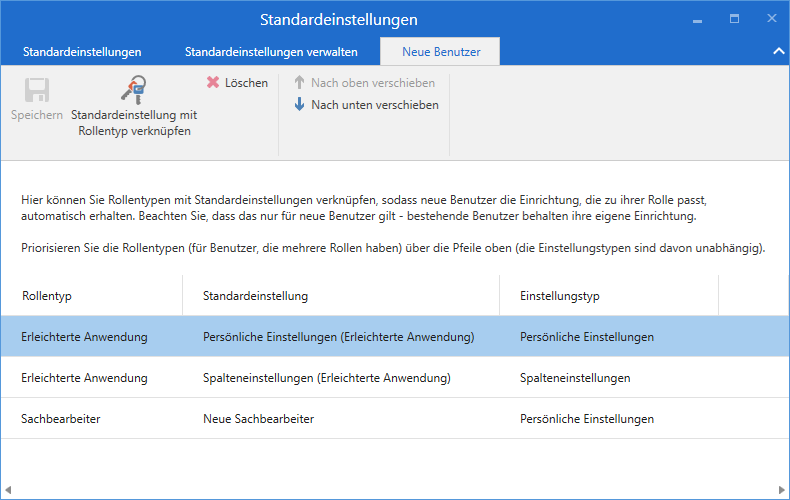Select Erleichterte Anwendung in Spalteneinstellungen row
This screenshot has width=790, height=500.
84,378
